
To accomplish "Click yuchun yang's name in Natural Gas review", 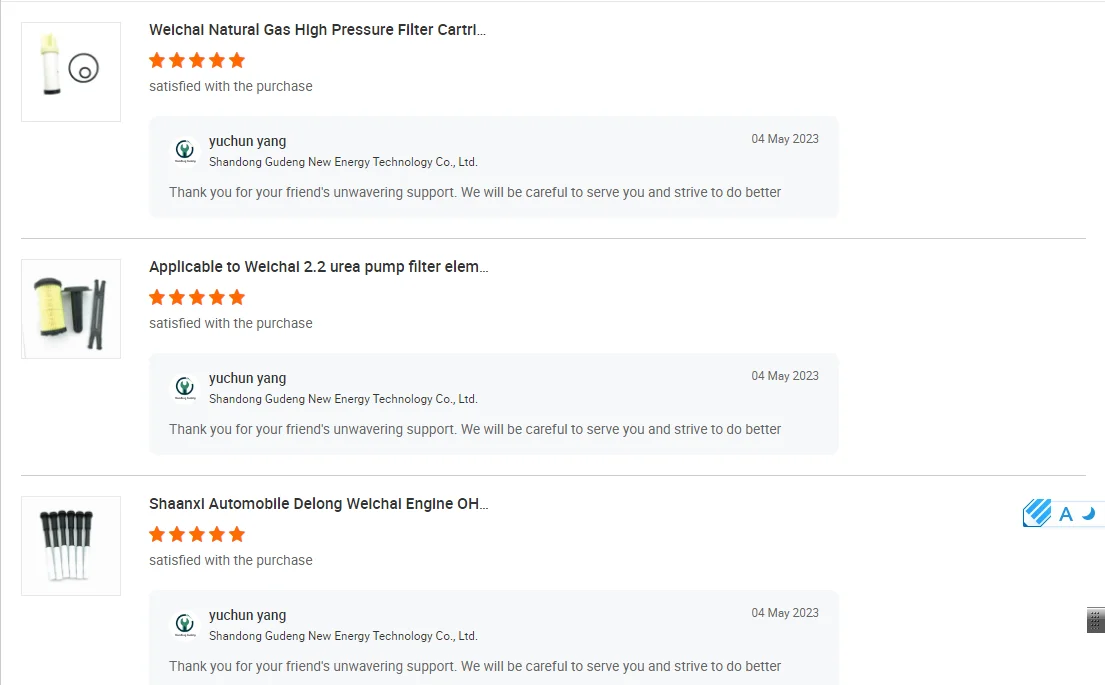I will pyautogui.click(x=247, y=141).
